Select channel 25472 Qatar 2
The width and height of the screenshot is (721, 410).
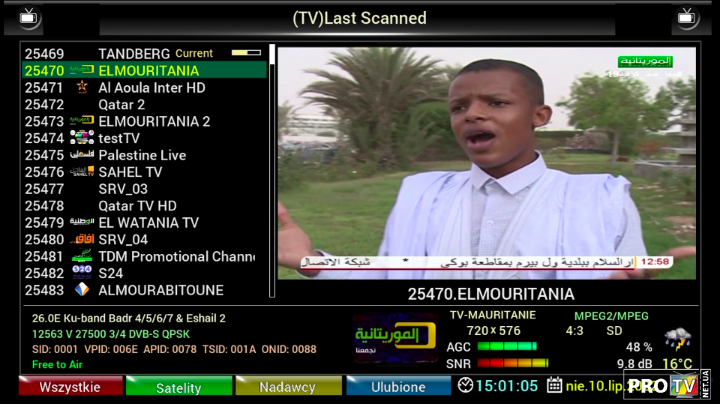[121, 105]
